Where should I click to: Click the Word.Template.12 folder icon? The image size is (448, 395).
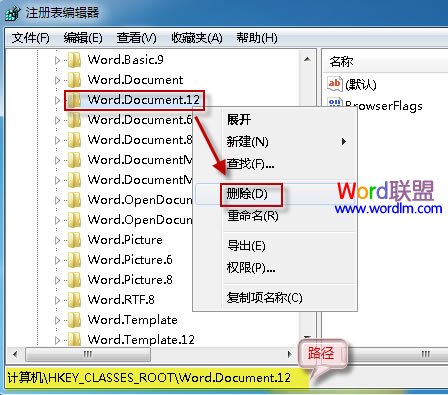74,339
